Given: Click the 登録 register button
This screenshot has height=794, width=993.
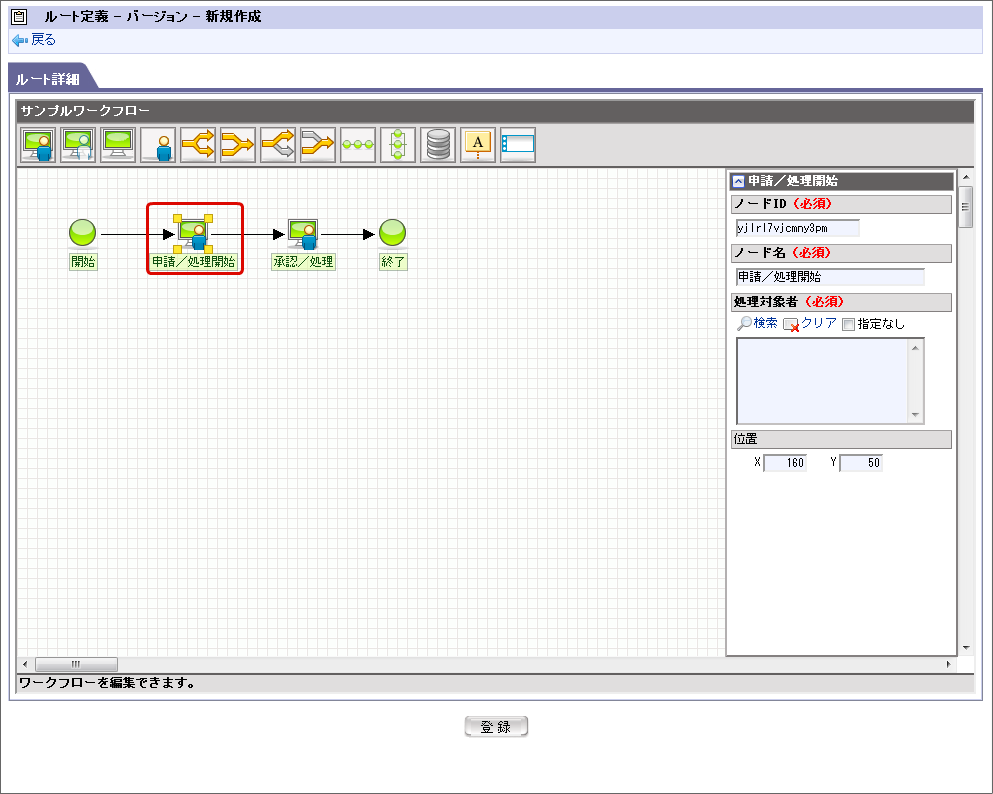Looking at the screenshot, I should [496, 727].
